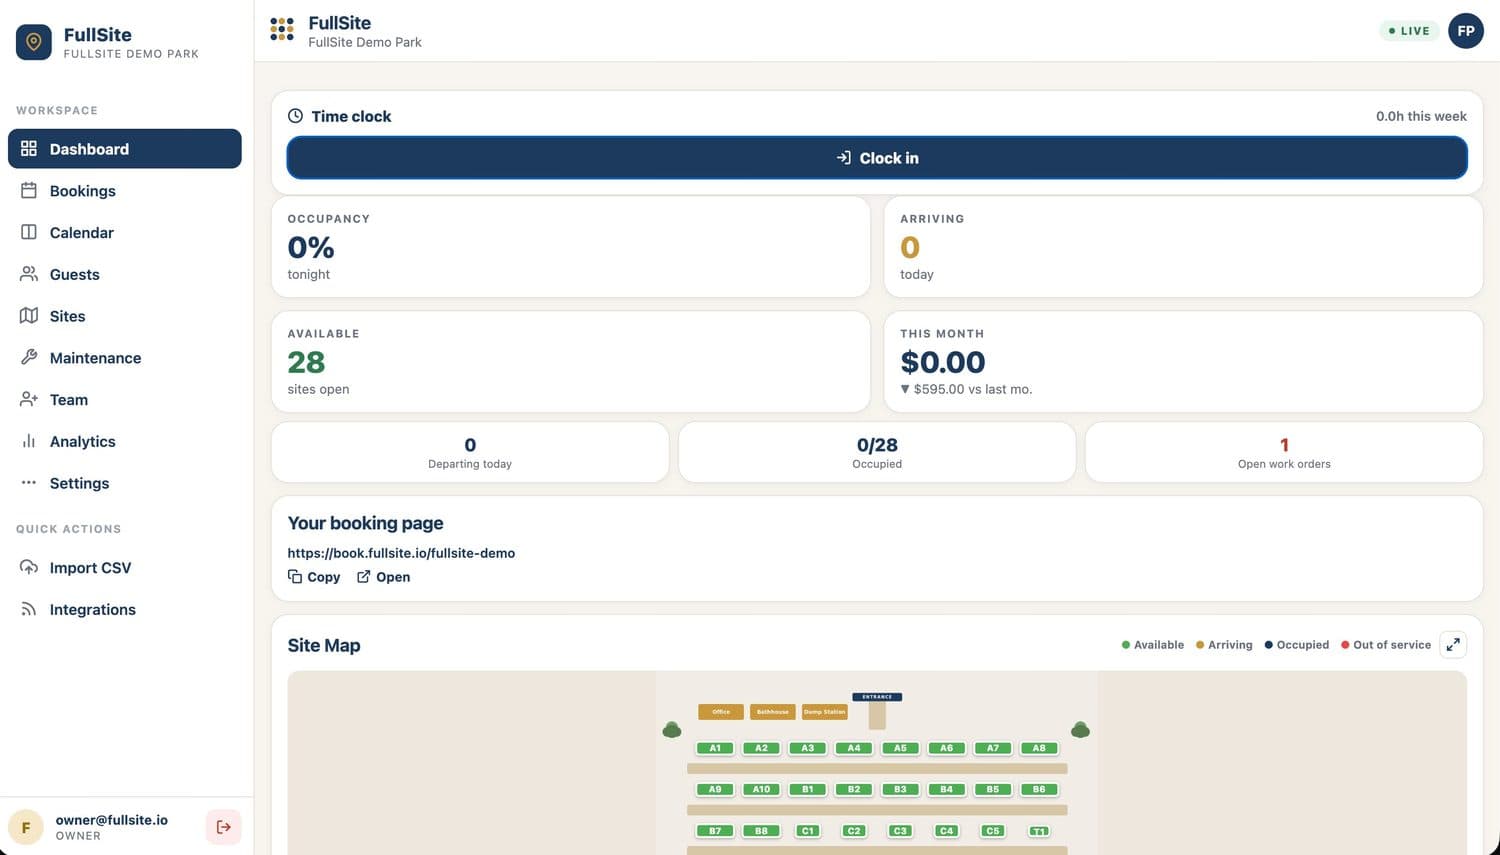Select site A1 on the map
Image resolution: width=1500 pixels, height=855 pixels.
point(715,748)
